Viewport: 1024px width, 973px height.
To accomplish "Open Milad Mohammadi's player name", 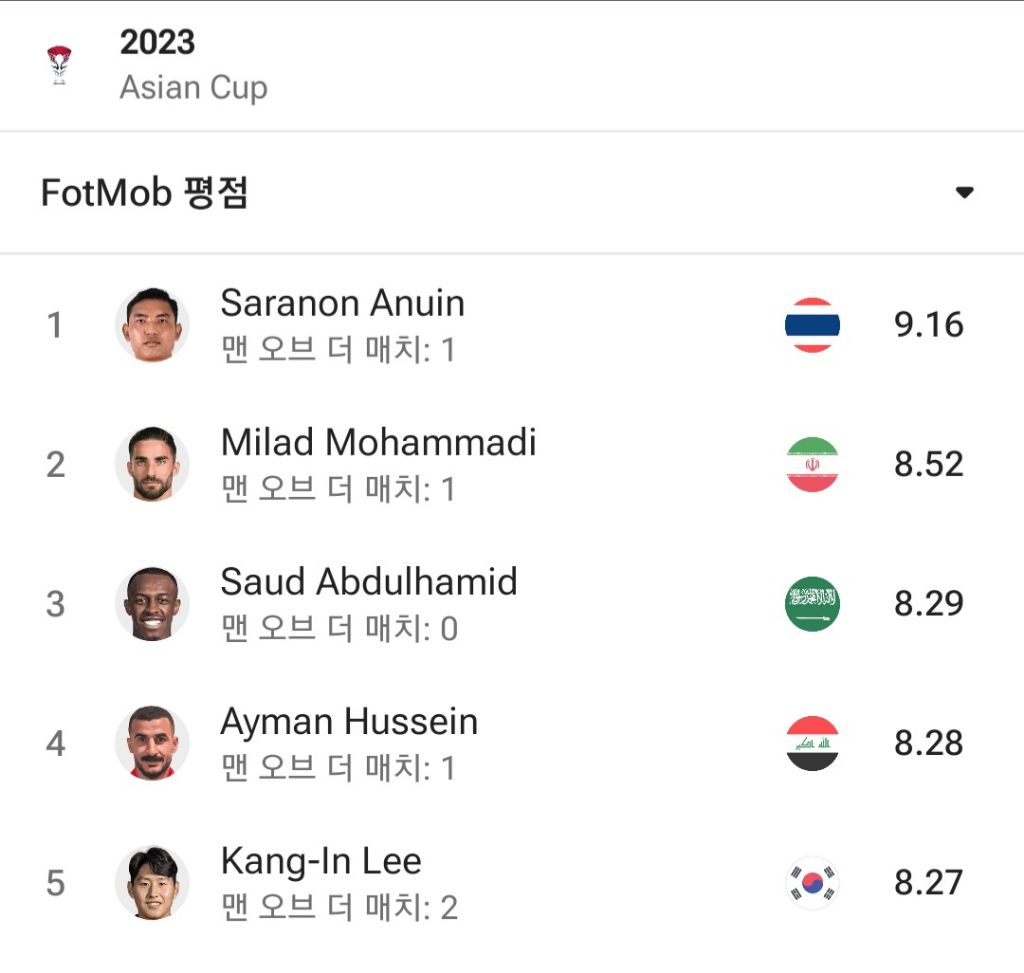I will coord(378,442).
